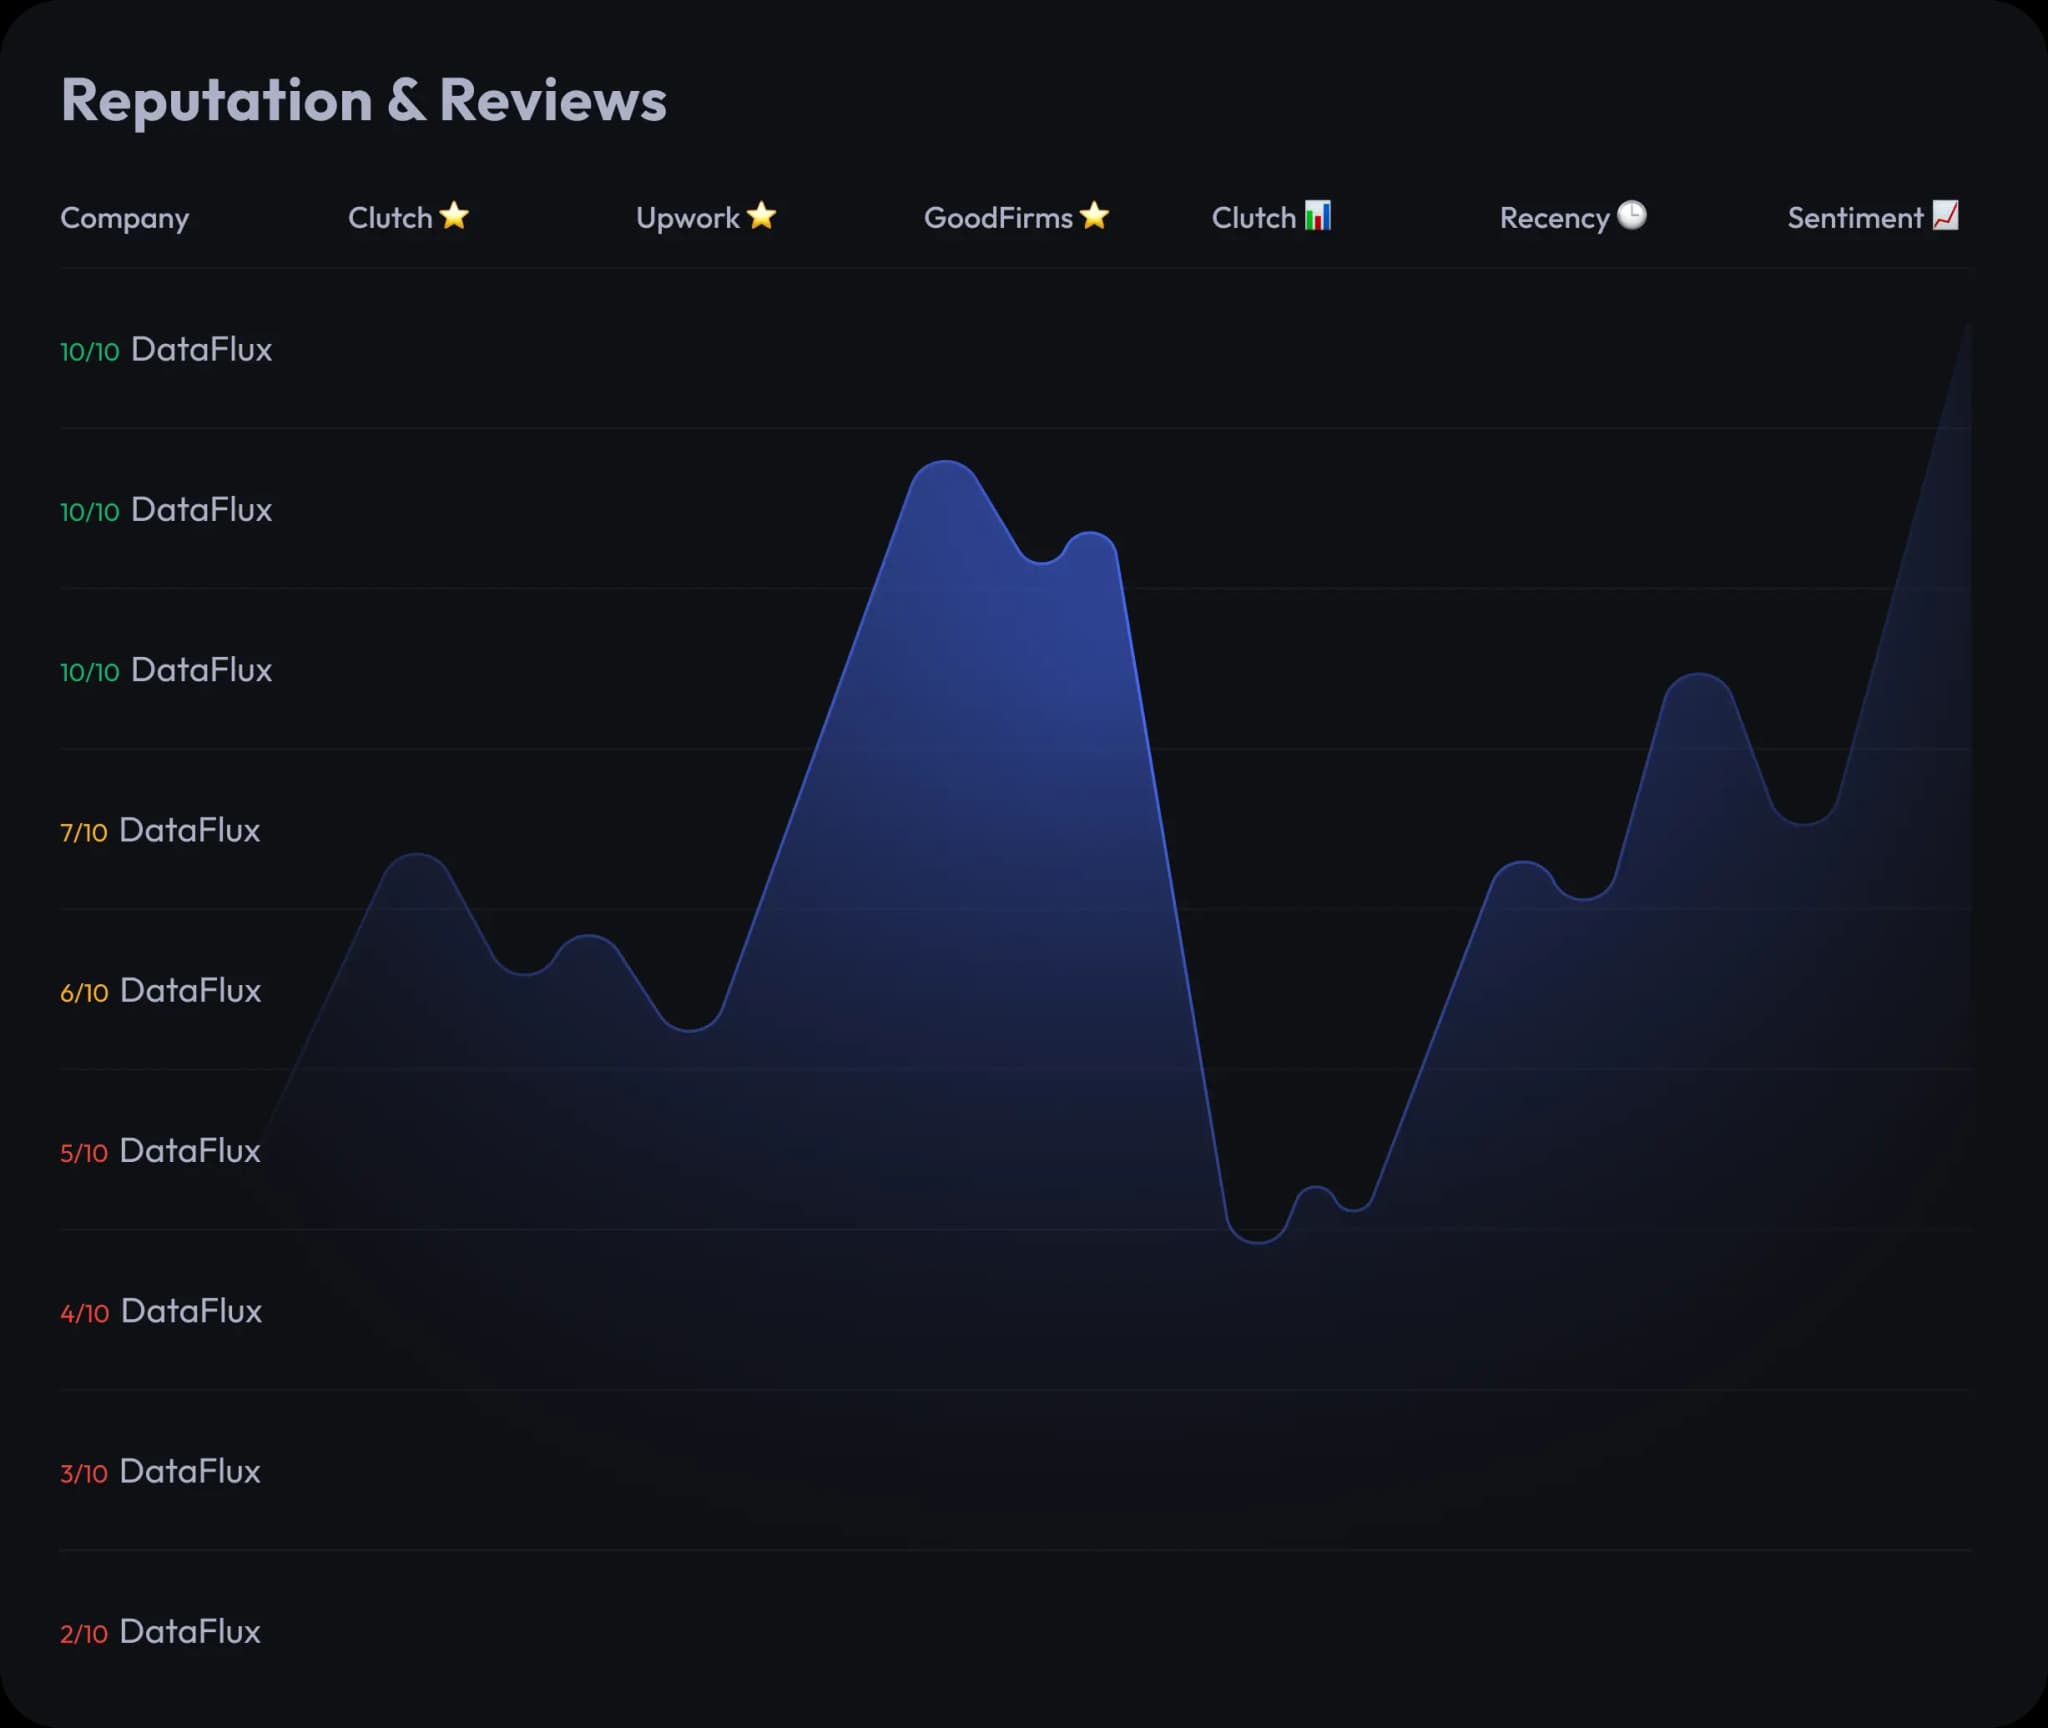Click the DataFlux row rated 2/10

[189, 1631]
